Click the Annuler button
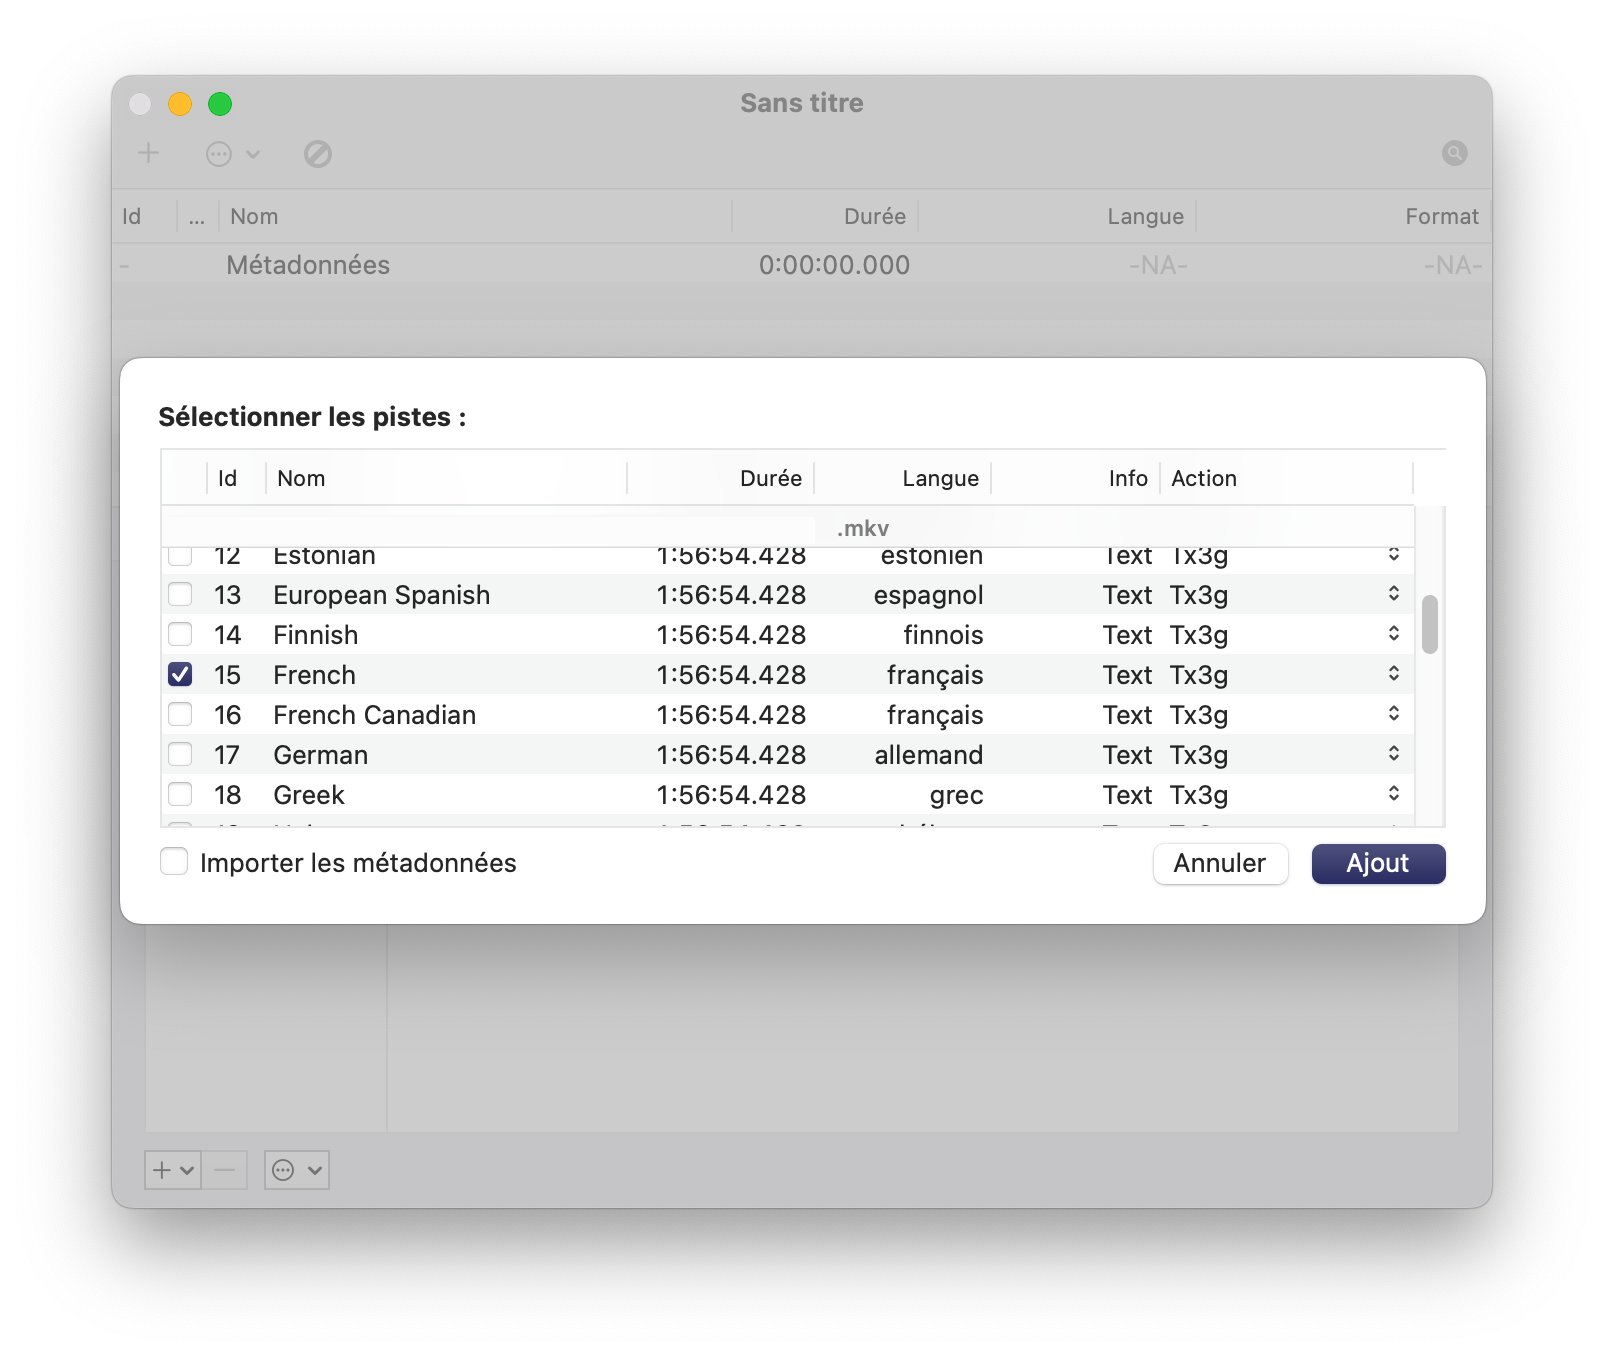Image resolution: width=1604 pixels, height=1356 pixels. tap(1220, 864)
